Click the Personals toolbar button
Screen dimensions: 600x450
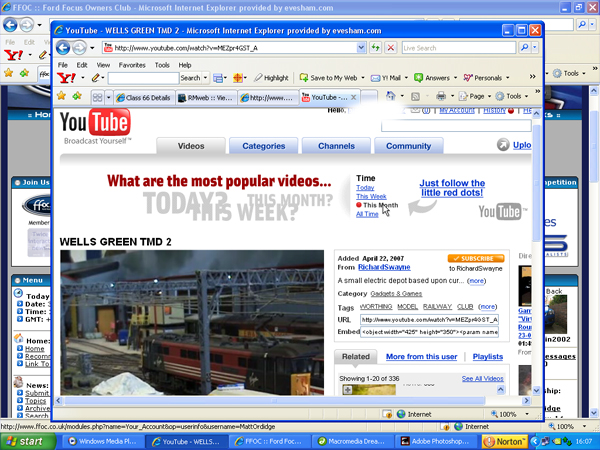click(x=483, y=78)
